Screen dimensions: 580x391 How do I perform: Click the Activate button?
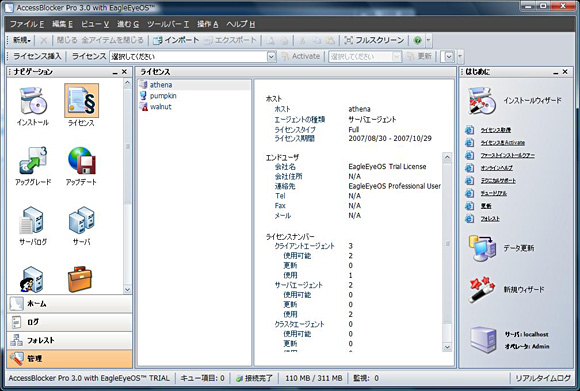[x=301, y=56]
